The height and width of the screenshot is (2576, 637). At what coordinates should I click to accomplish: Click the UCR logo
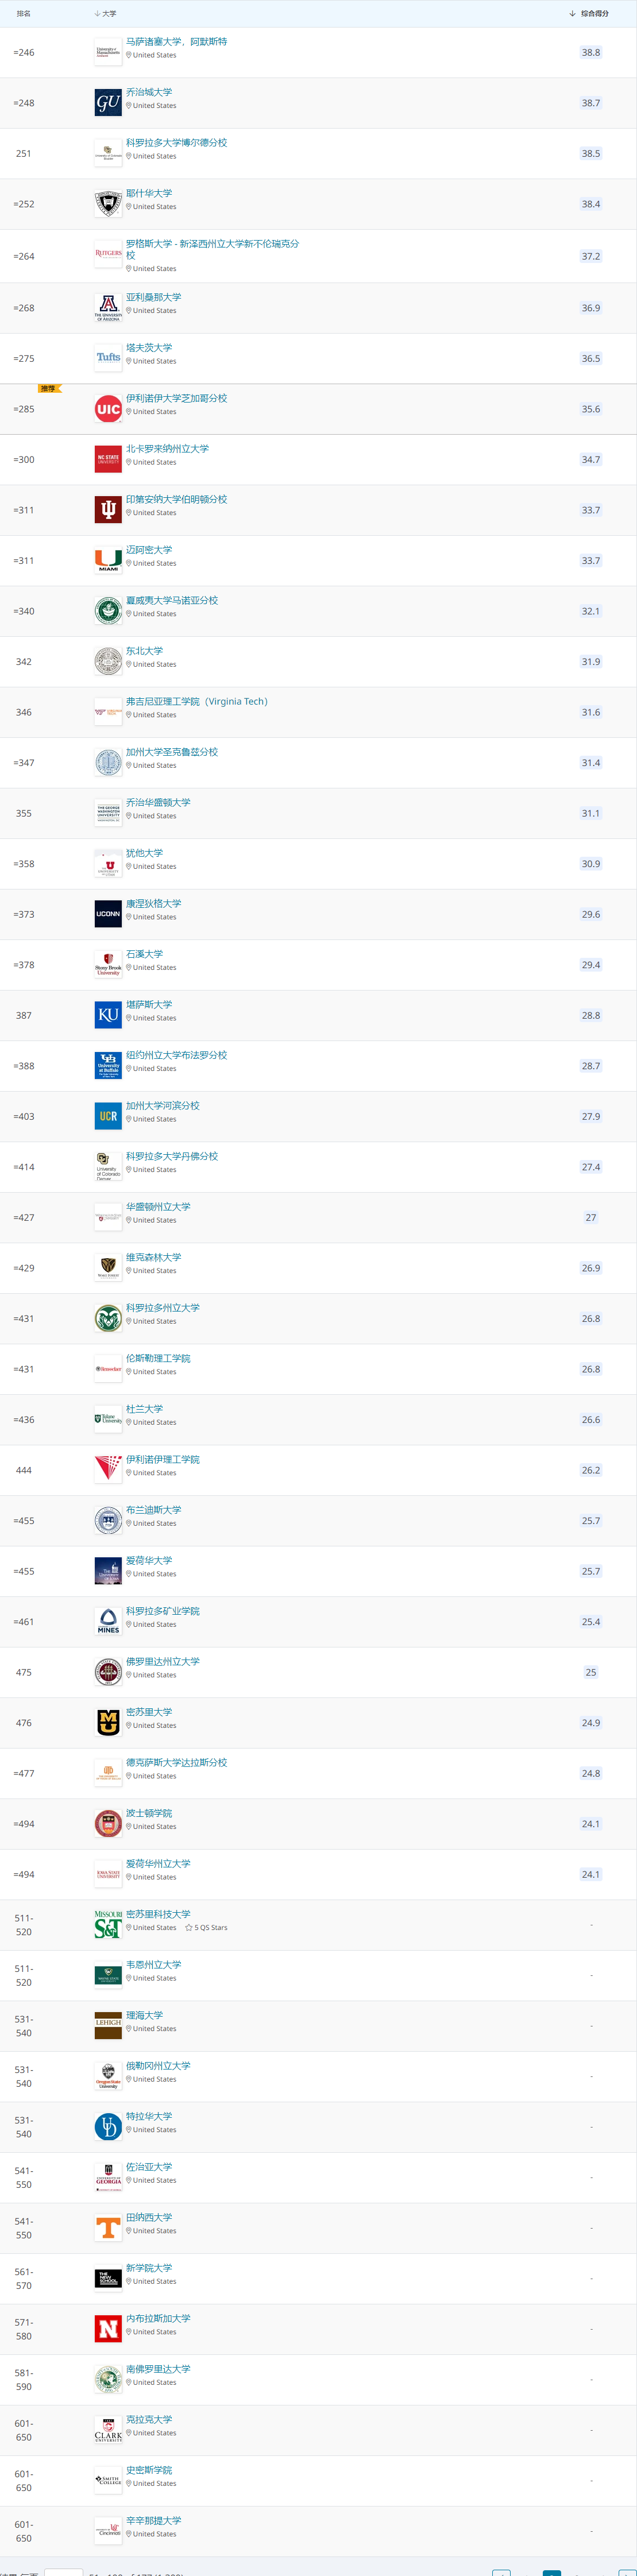click(108, 1116)
